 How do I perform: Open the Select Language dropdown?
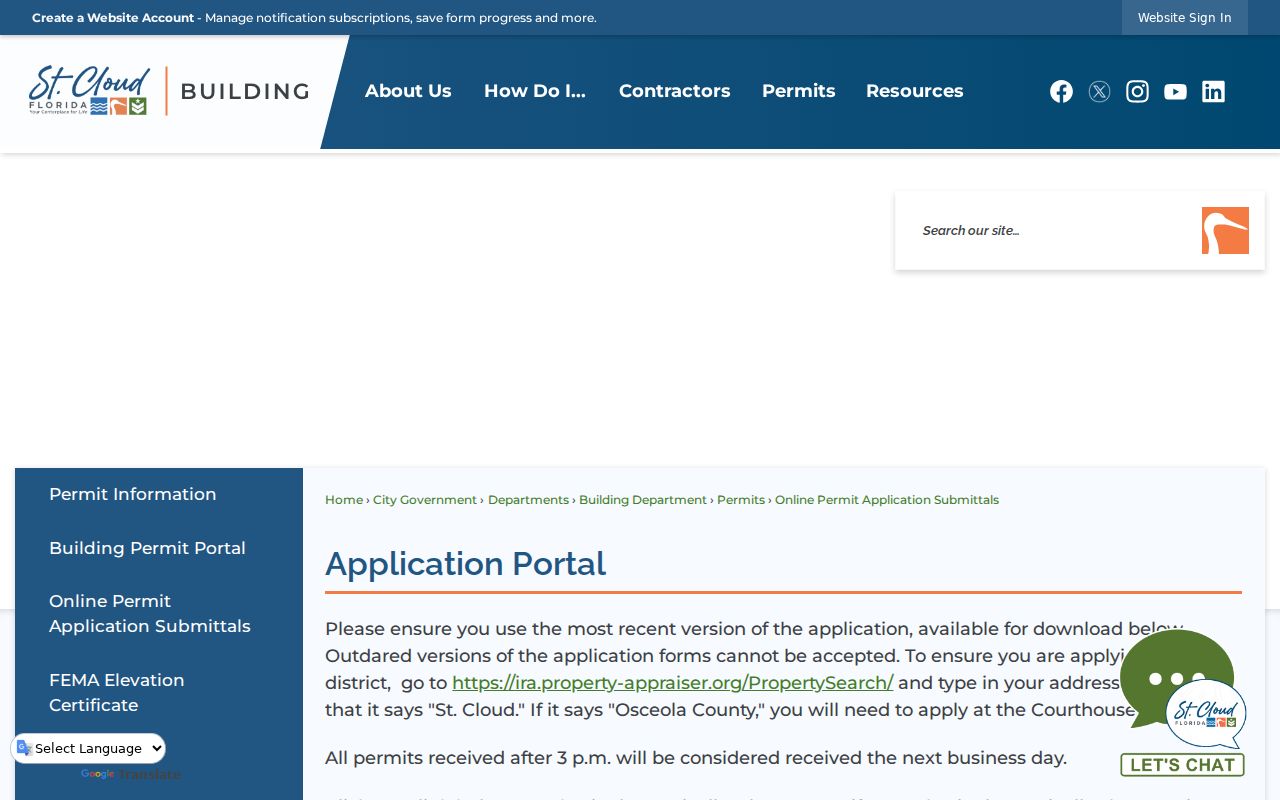pos(89,748)
